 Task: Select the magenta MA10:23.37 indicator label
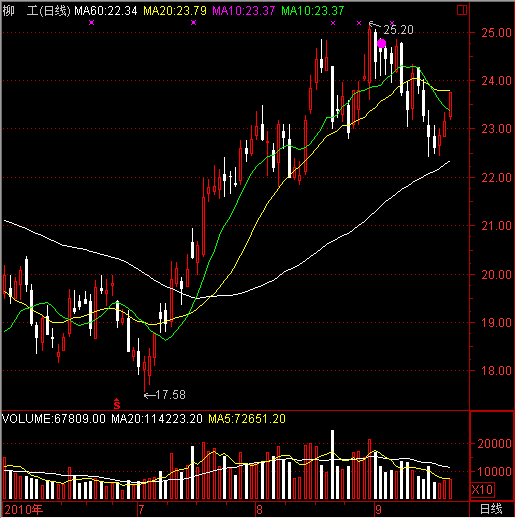point(244,11)
